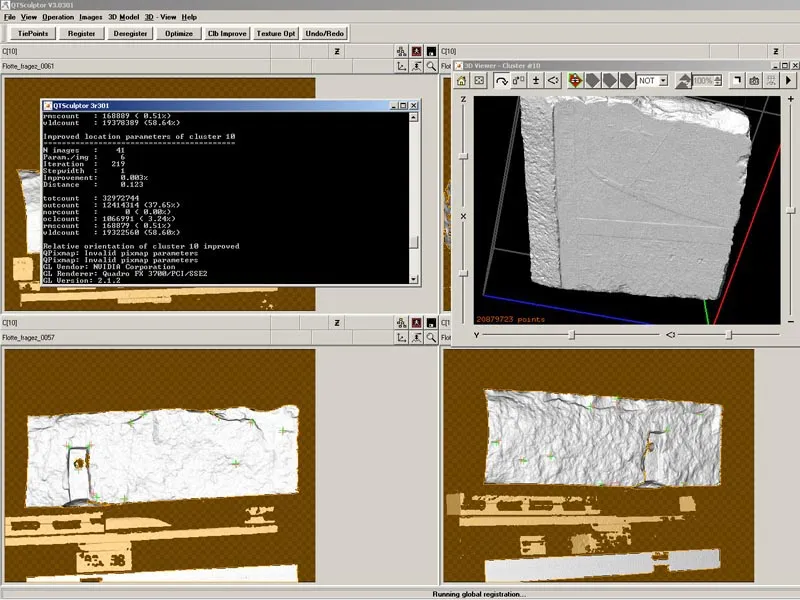800x600 pixels.
Task: Click console scrollbar down arrow
Action: coord(414,279)
